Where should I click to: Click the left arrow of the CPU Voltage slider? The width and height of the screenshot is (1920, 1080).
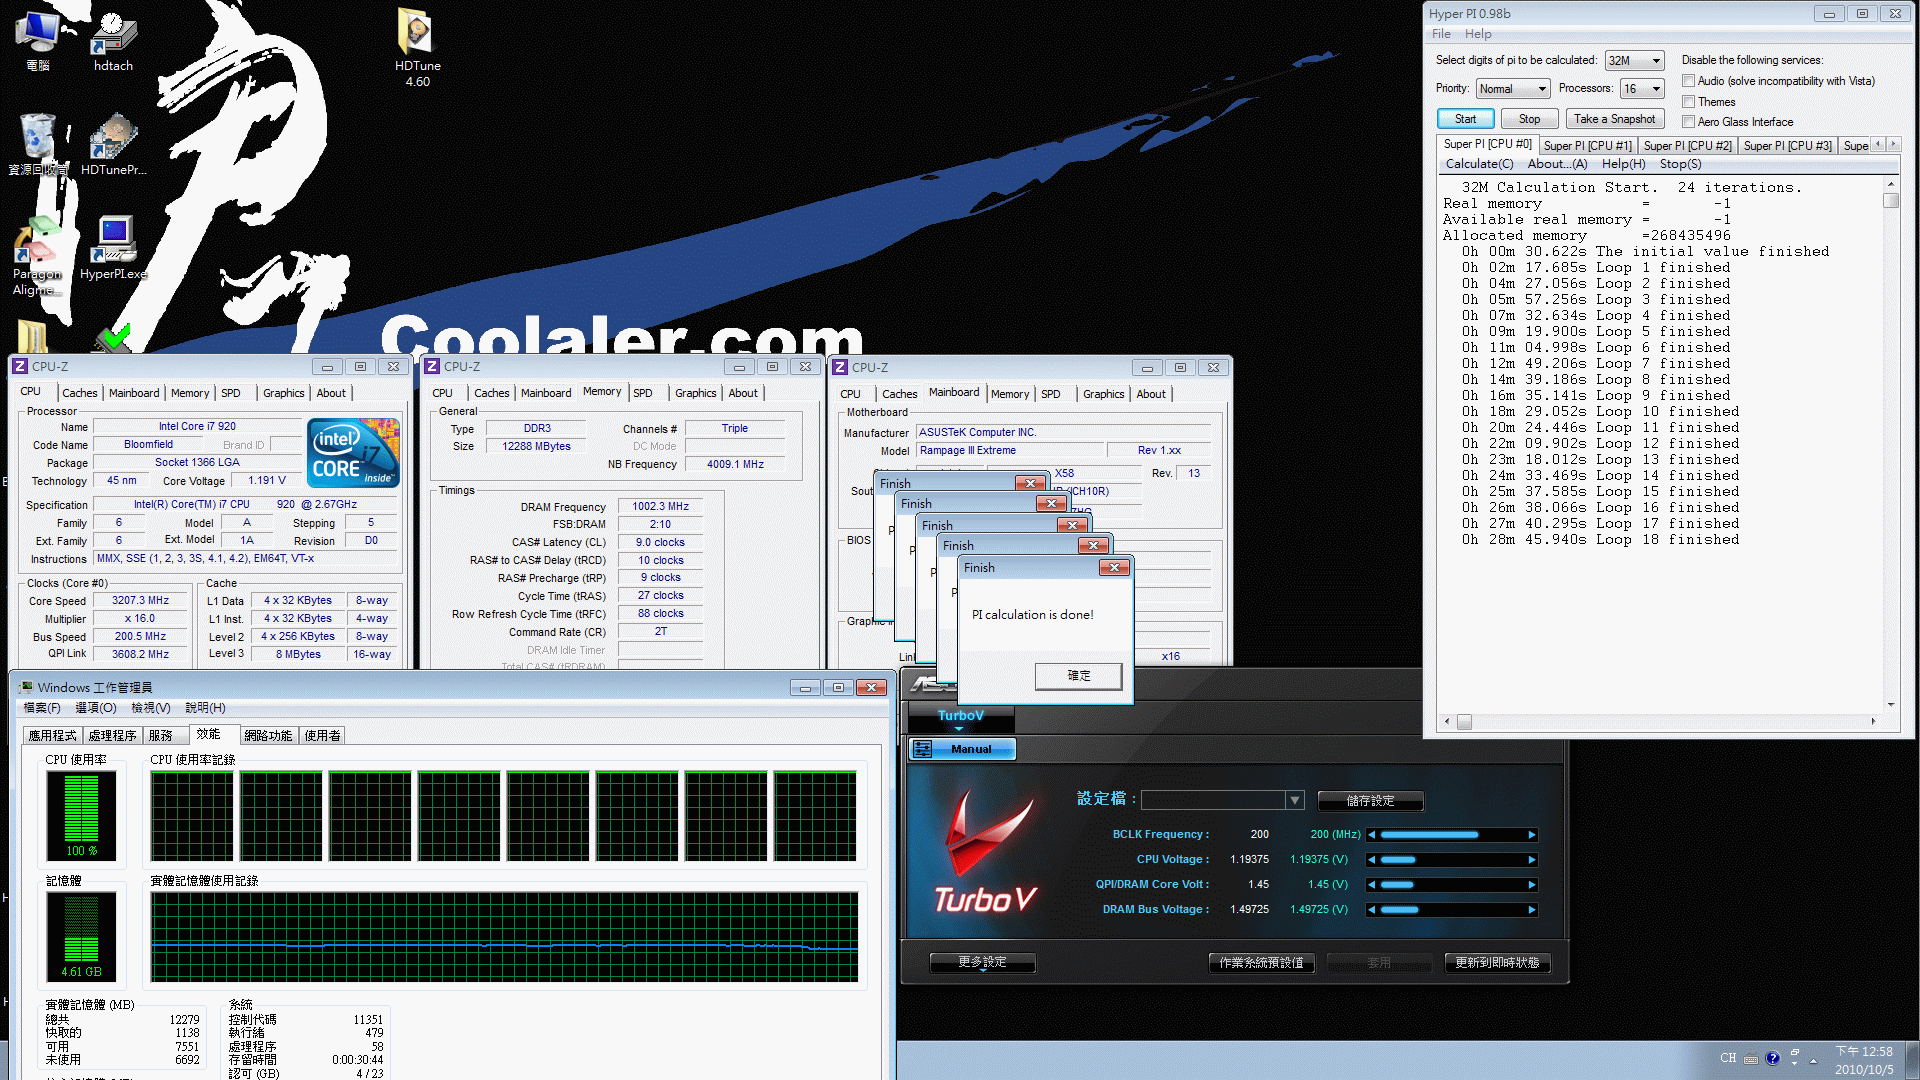click(1372, 860)
